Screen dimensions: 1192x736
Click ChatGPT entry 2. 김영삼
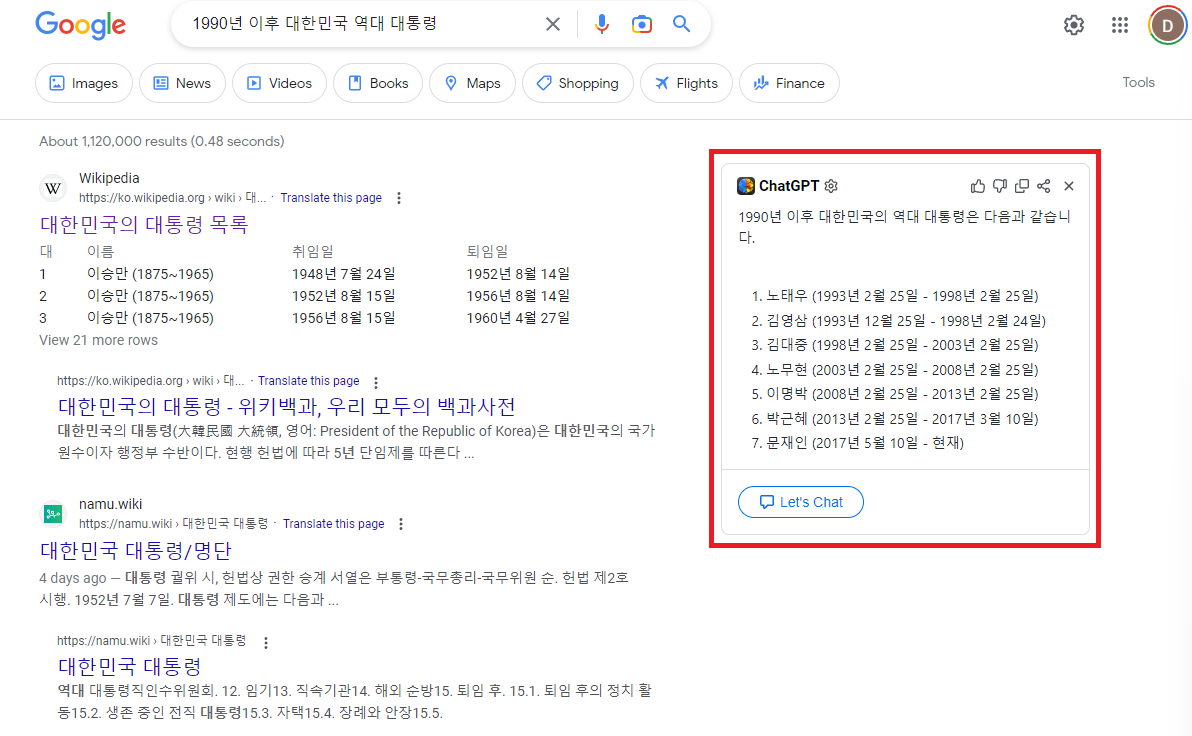(899, 321)
